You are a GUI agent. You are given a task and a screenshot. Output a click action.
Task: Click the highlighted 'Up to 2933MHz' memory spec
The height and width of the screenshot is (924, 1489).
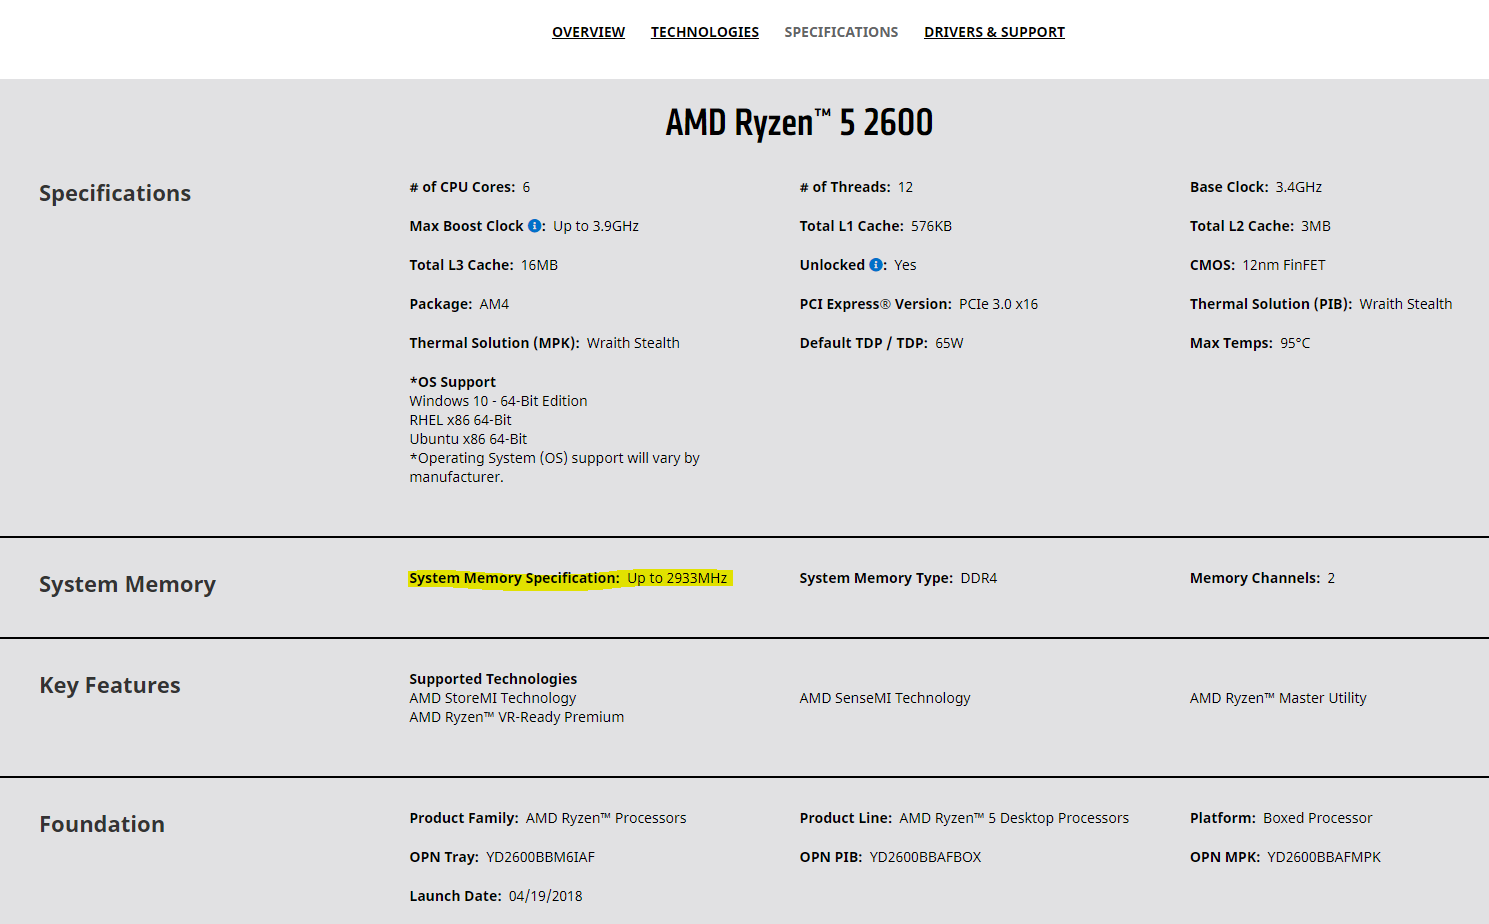[x=677, y=578]
